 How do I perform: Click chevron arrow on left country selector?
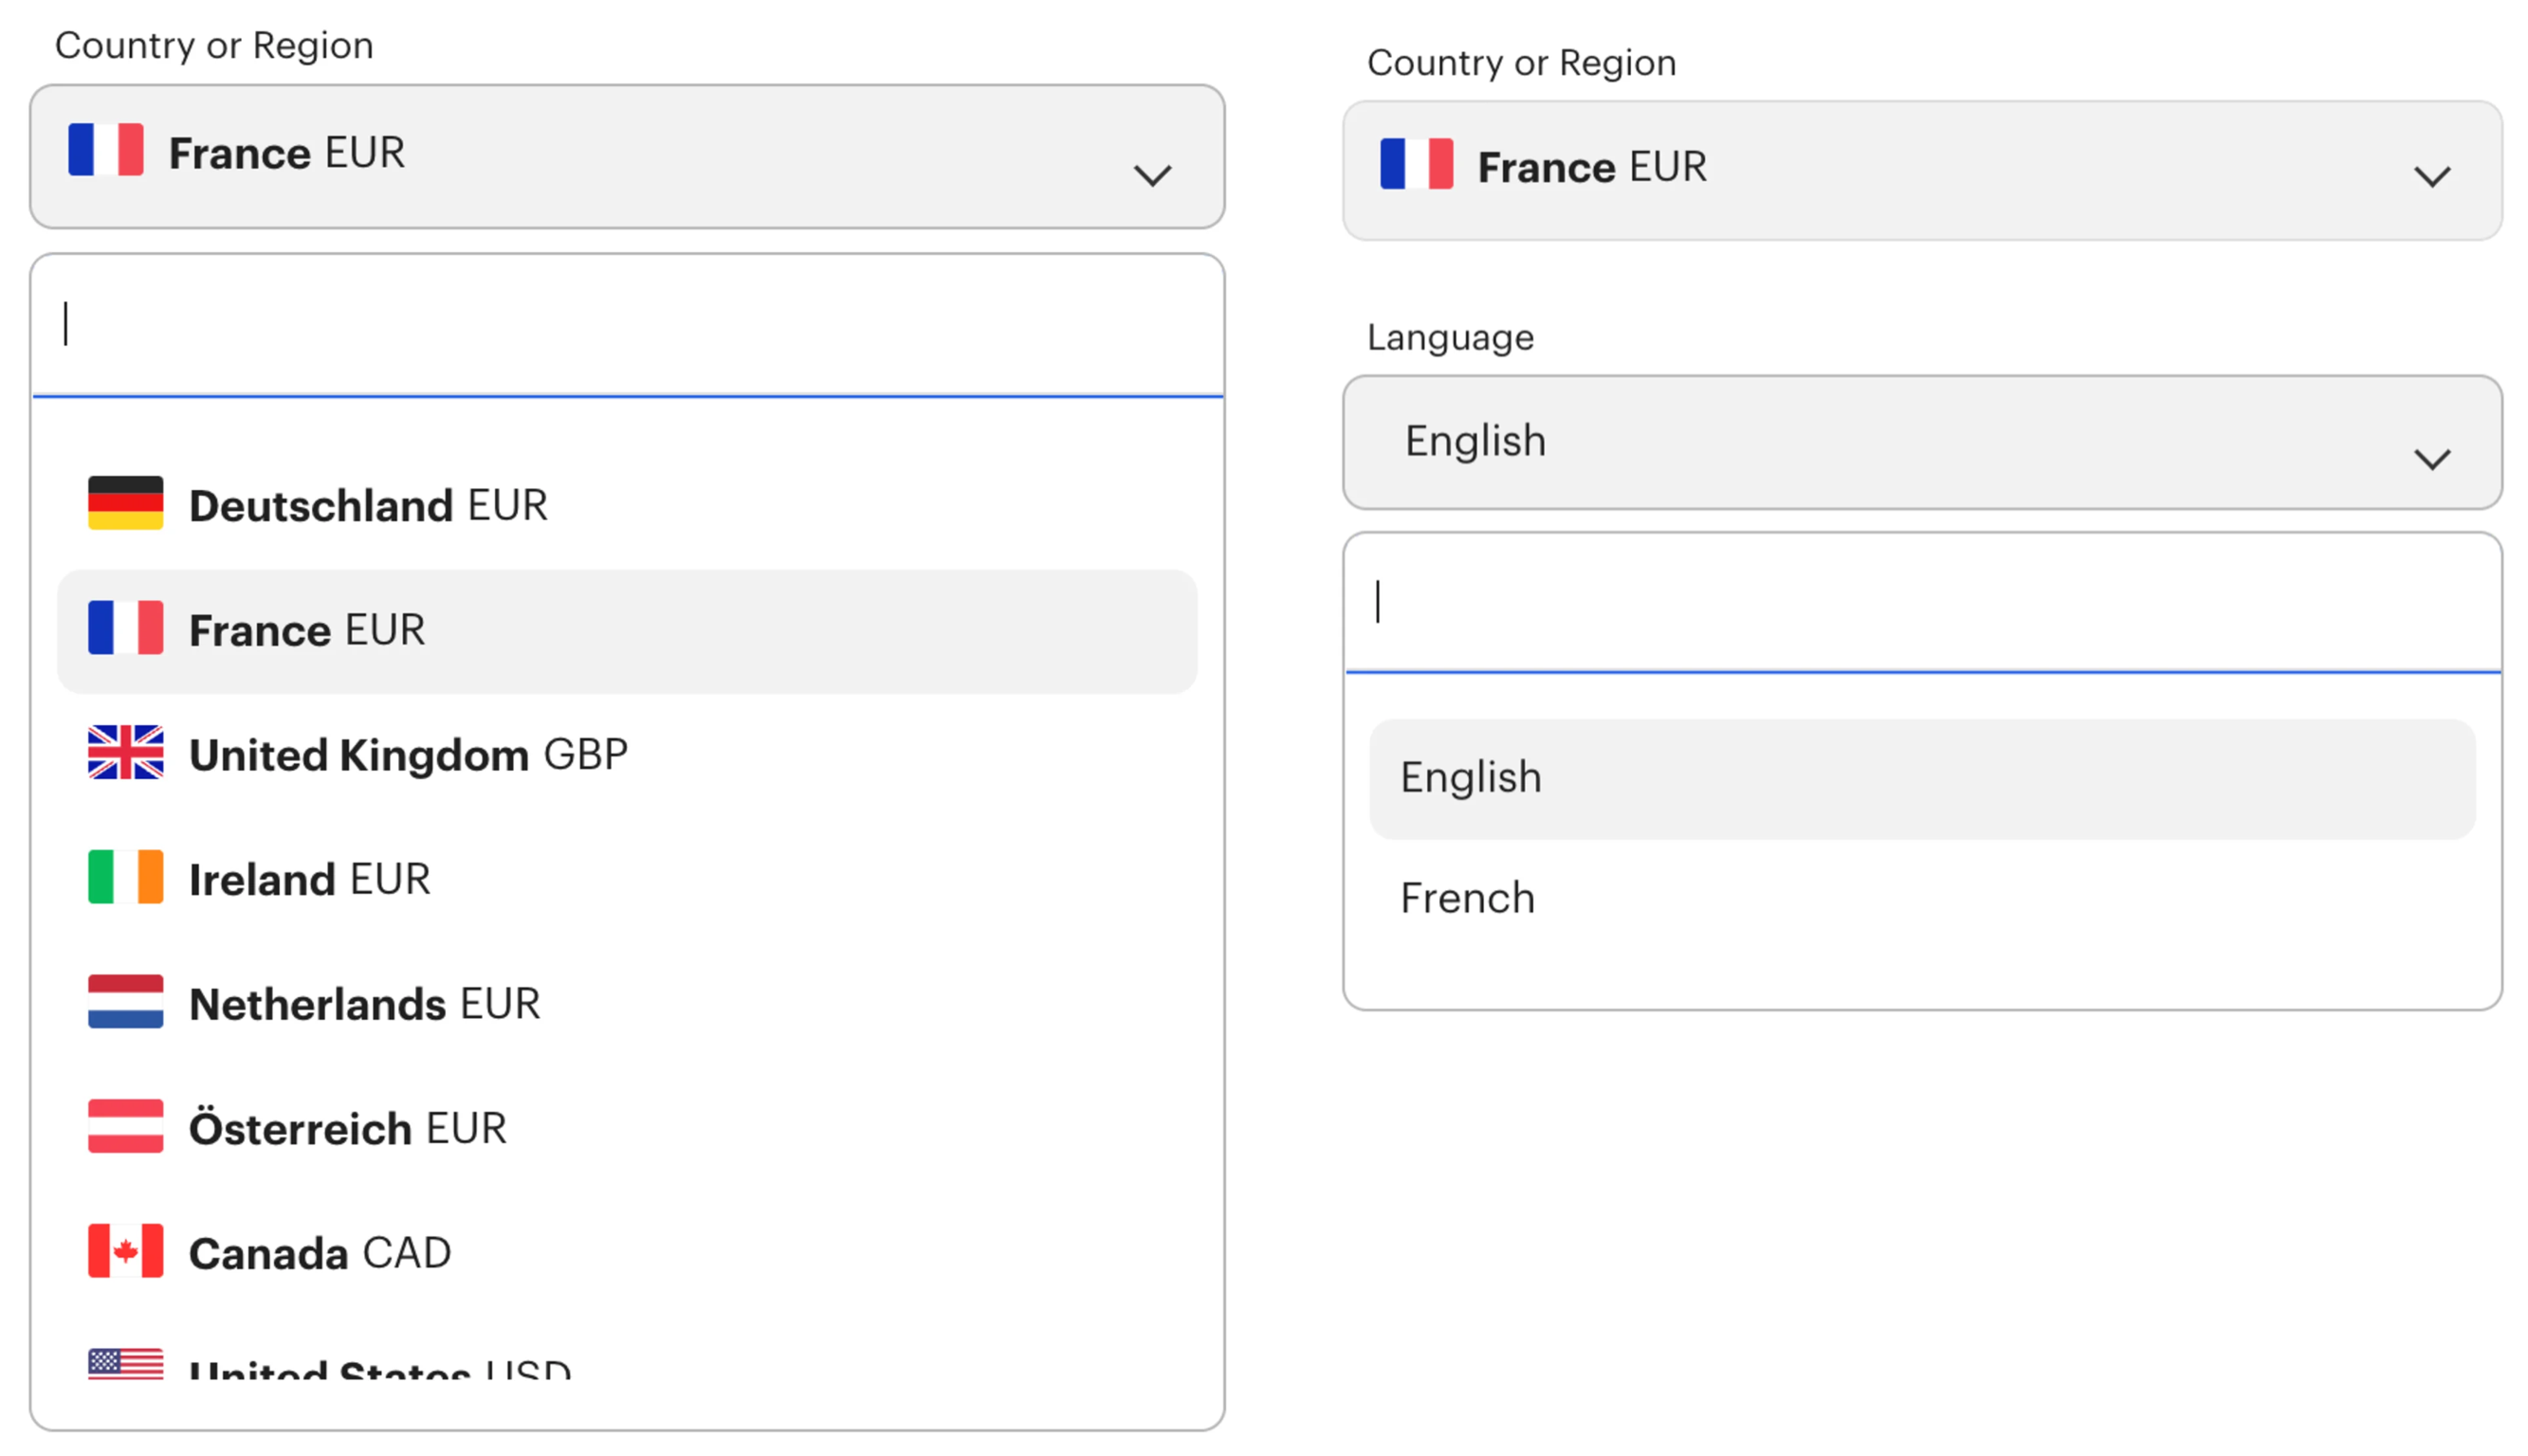(x=1152, y=176)
